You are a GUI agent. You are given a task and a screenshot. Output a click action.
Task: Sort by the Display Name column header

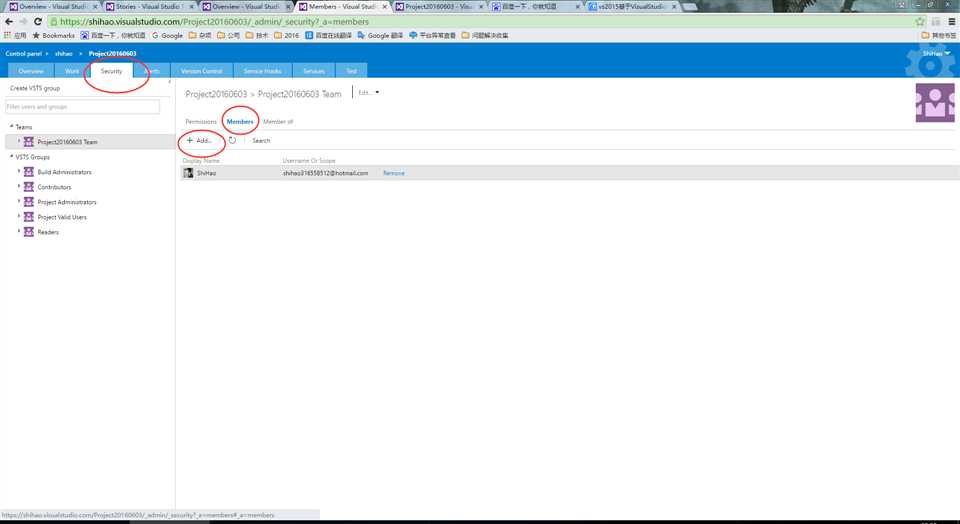pos(201,160)
